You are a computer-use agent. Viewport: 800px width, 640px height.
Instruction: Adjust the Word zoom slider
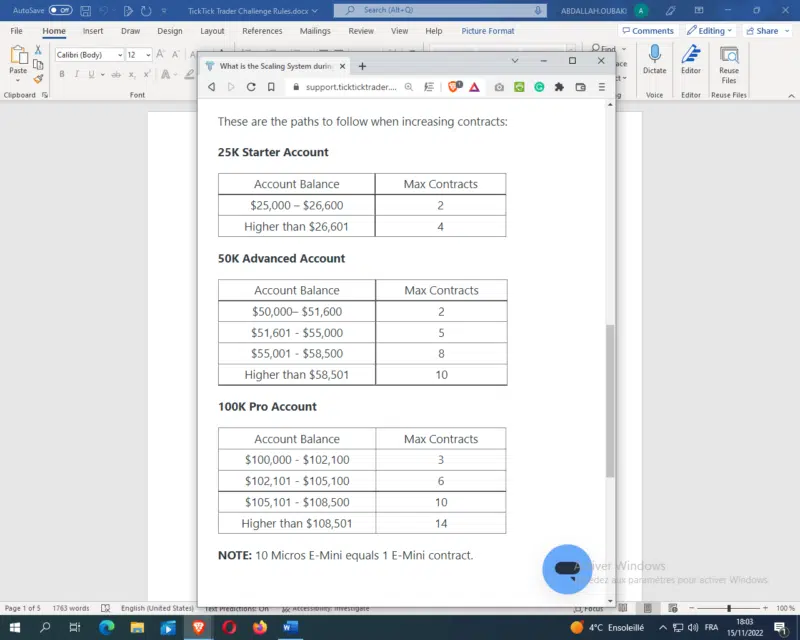[729, 608]
